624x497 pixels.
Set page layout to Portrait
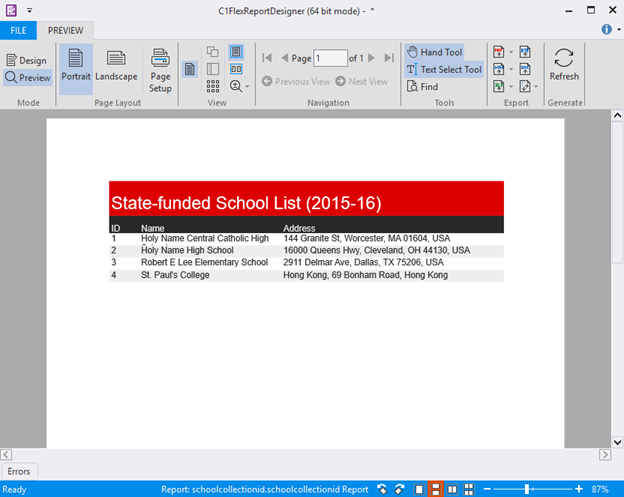[76, 68]
